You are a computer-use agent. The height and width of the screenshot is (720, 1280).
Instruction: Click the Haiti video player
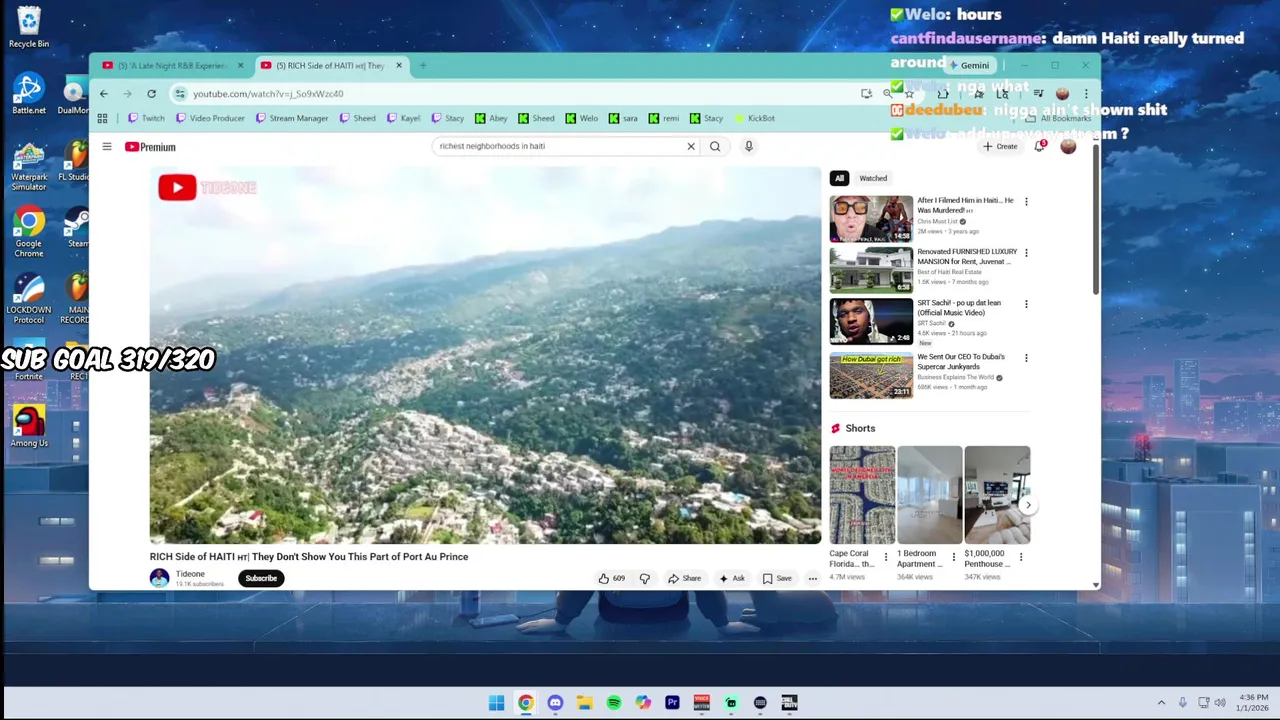485,356
